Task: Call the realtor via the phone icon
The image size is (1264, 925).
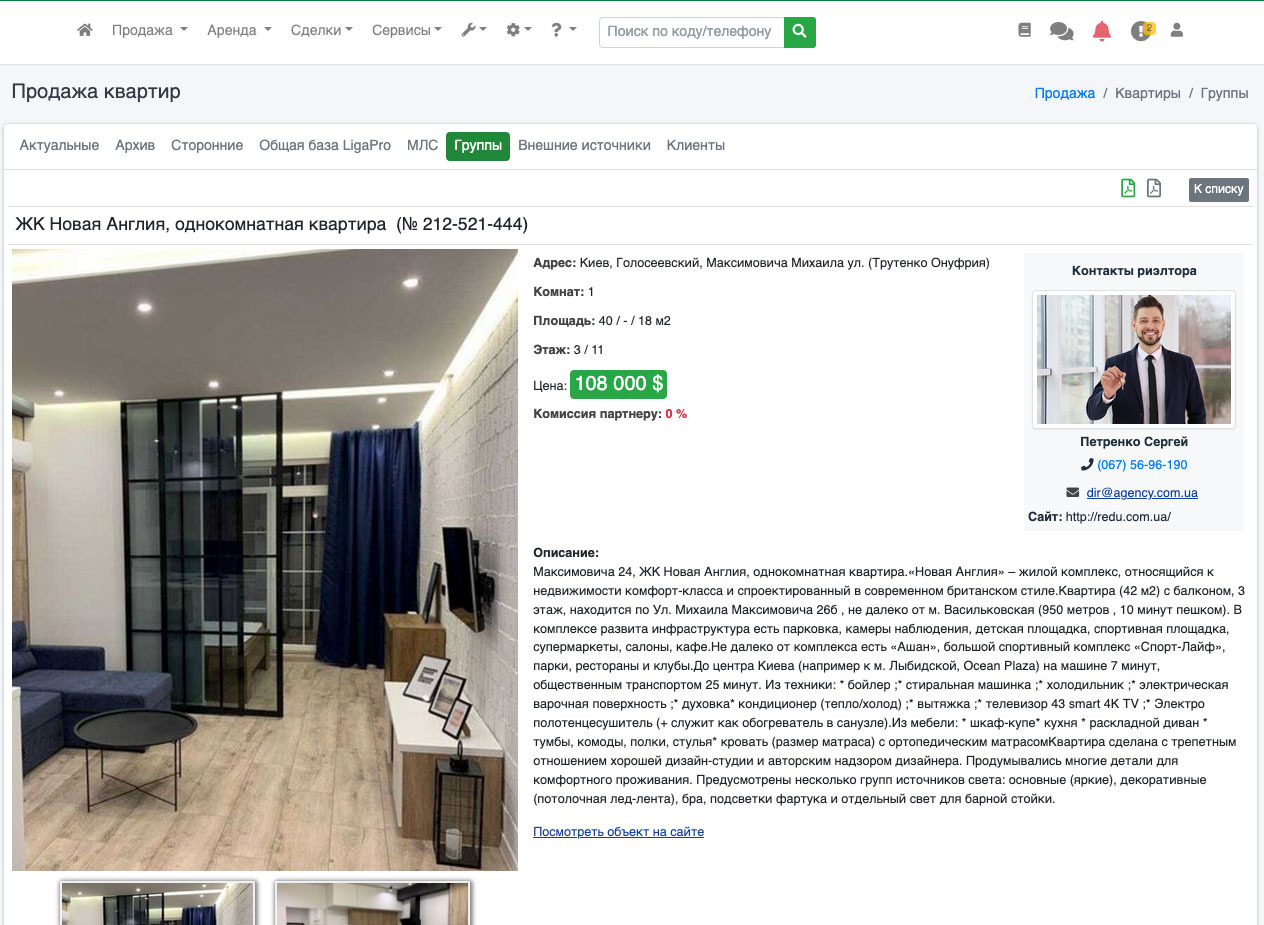Action: [1087, 465]
